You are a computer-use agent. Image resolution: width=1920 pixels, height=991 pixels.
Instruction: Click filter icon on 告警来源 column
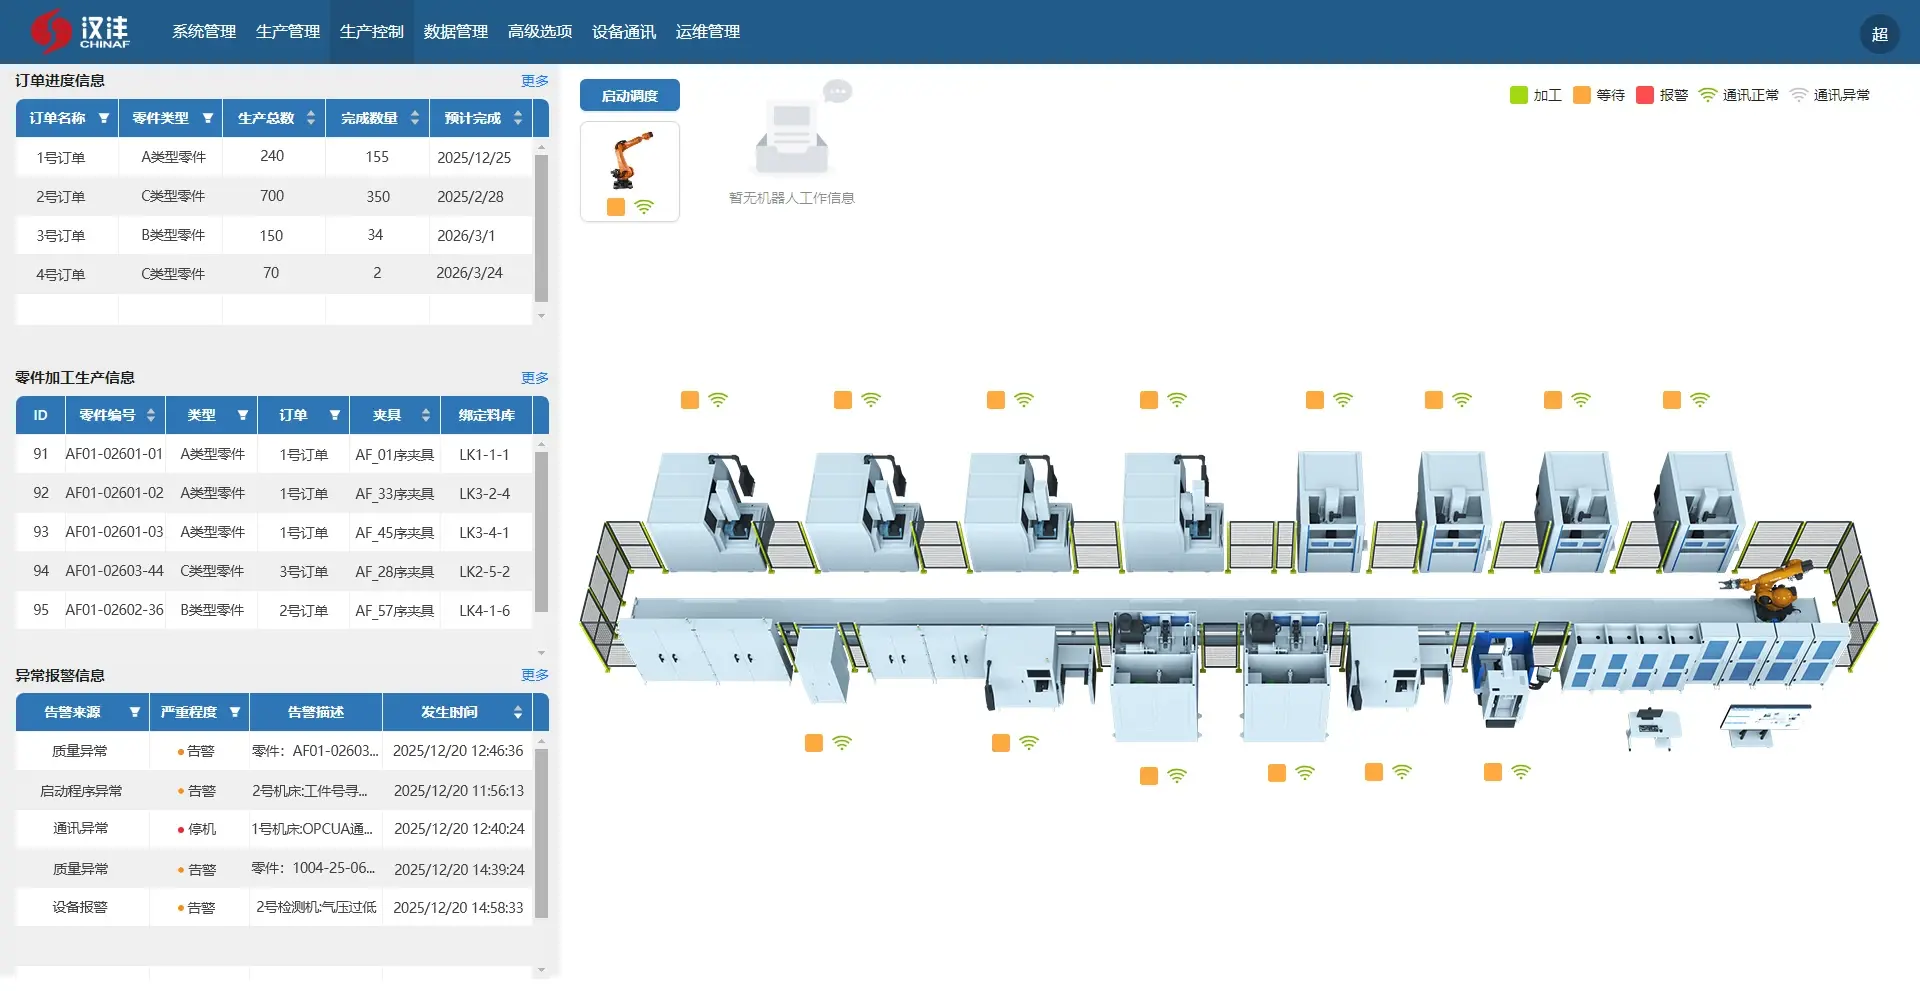(x=135, y=712)
